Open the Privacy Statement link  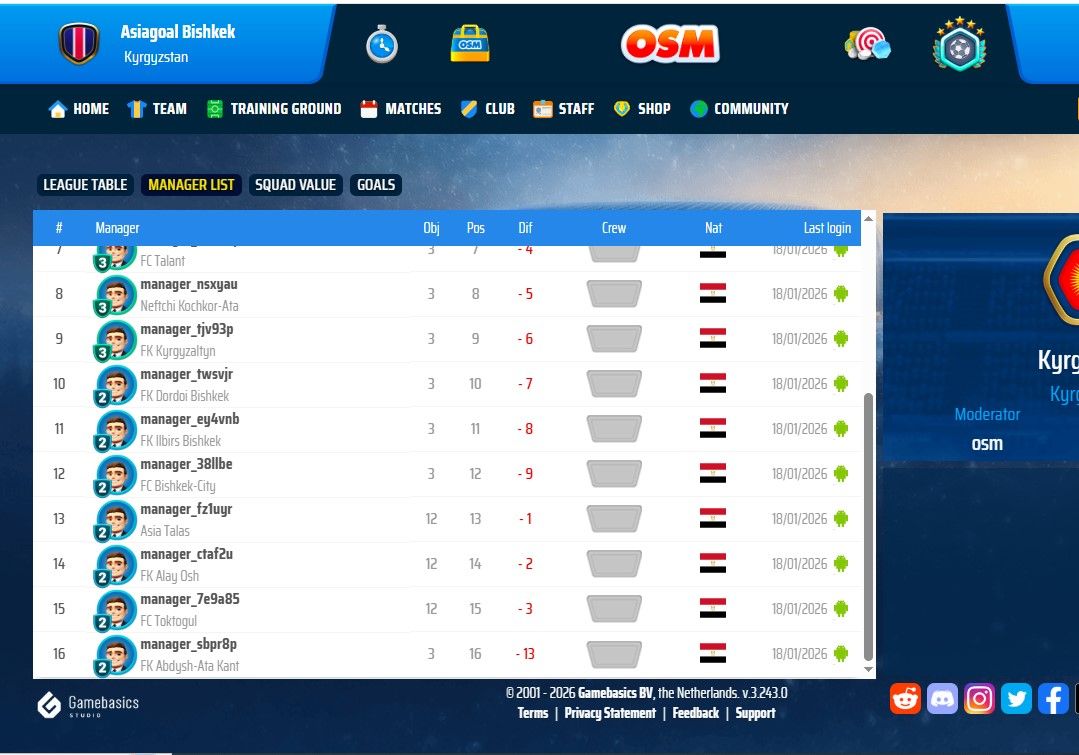pos(609,713)
